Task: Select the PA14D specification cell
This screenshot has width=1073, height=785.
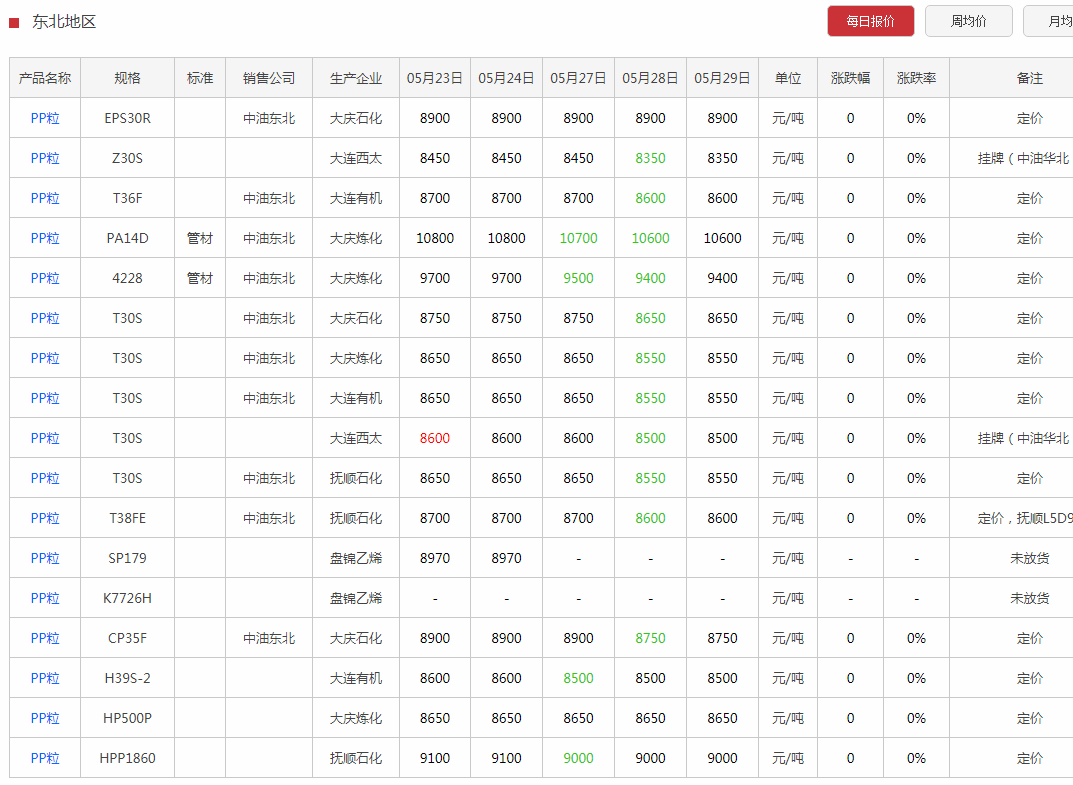Action: pyautogui.click(x=127, y=238)
